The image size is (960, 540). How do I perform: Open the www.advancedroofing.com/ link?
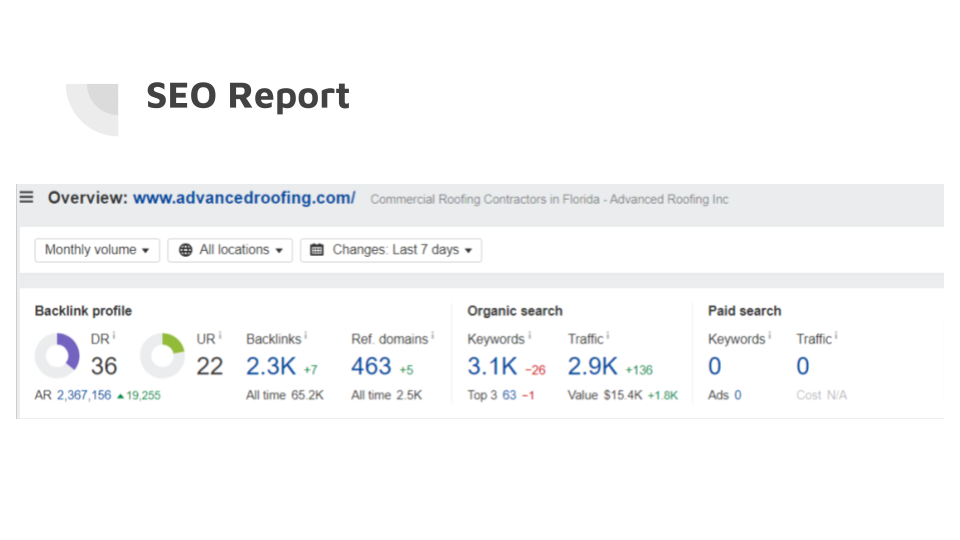pyautogui.click(x=244, y=198)
